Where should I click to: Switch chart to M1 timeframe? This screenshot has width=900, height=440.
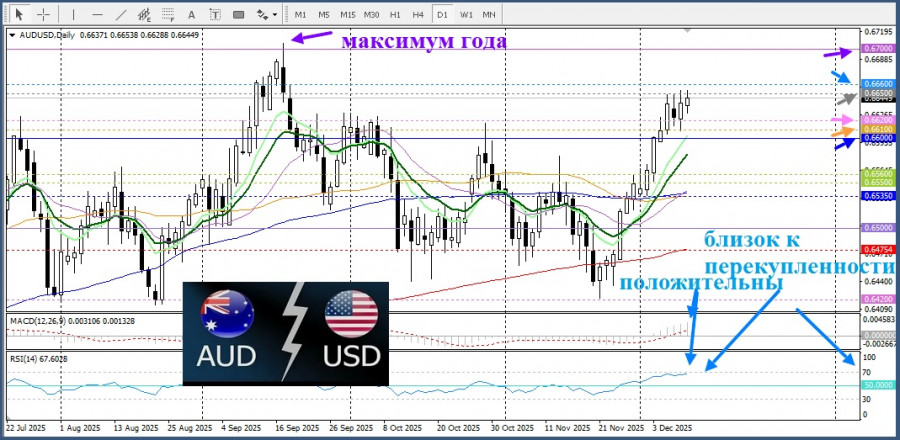pyautogui.click(x=300, y=14)
